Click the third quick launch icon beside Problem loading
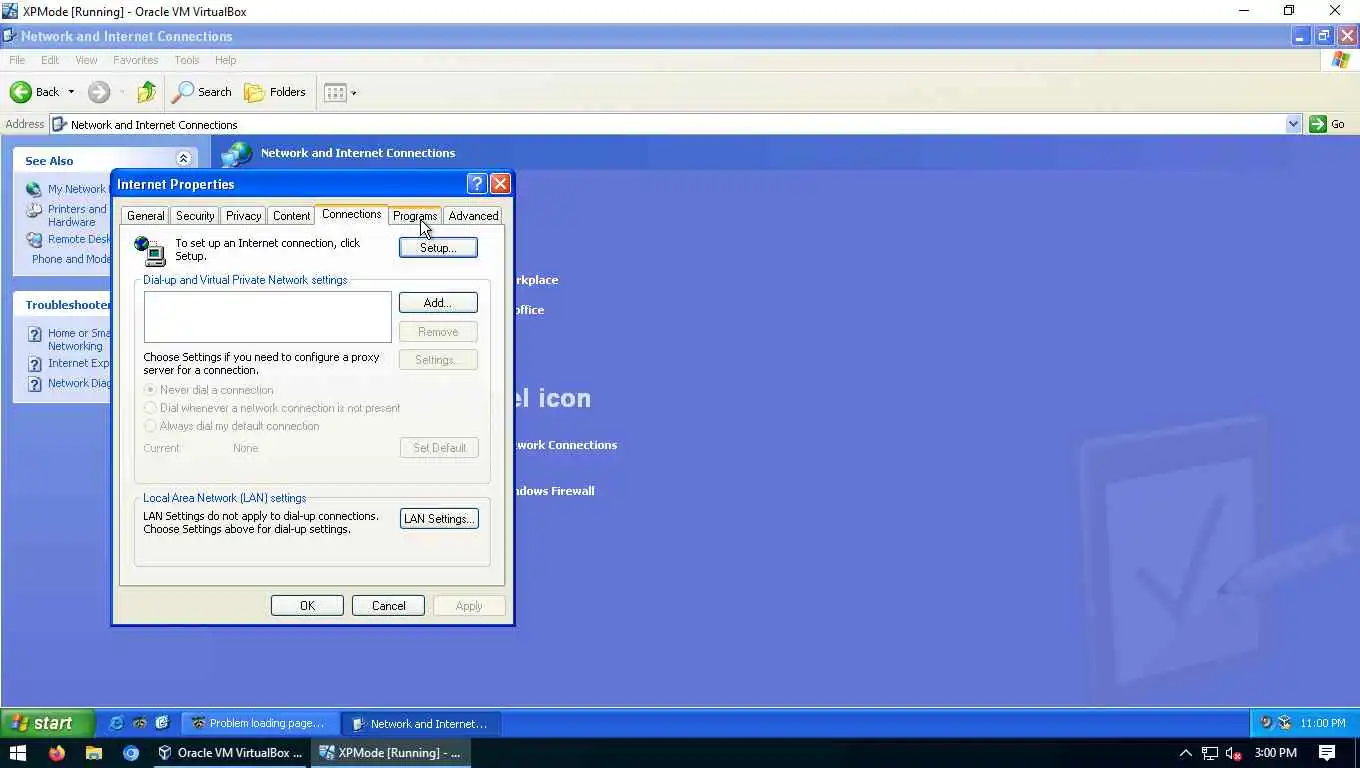This screenshot has height=768, width=1360. (x=162, y=723)
